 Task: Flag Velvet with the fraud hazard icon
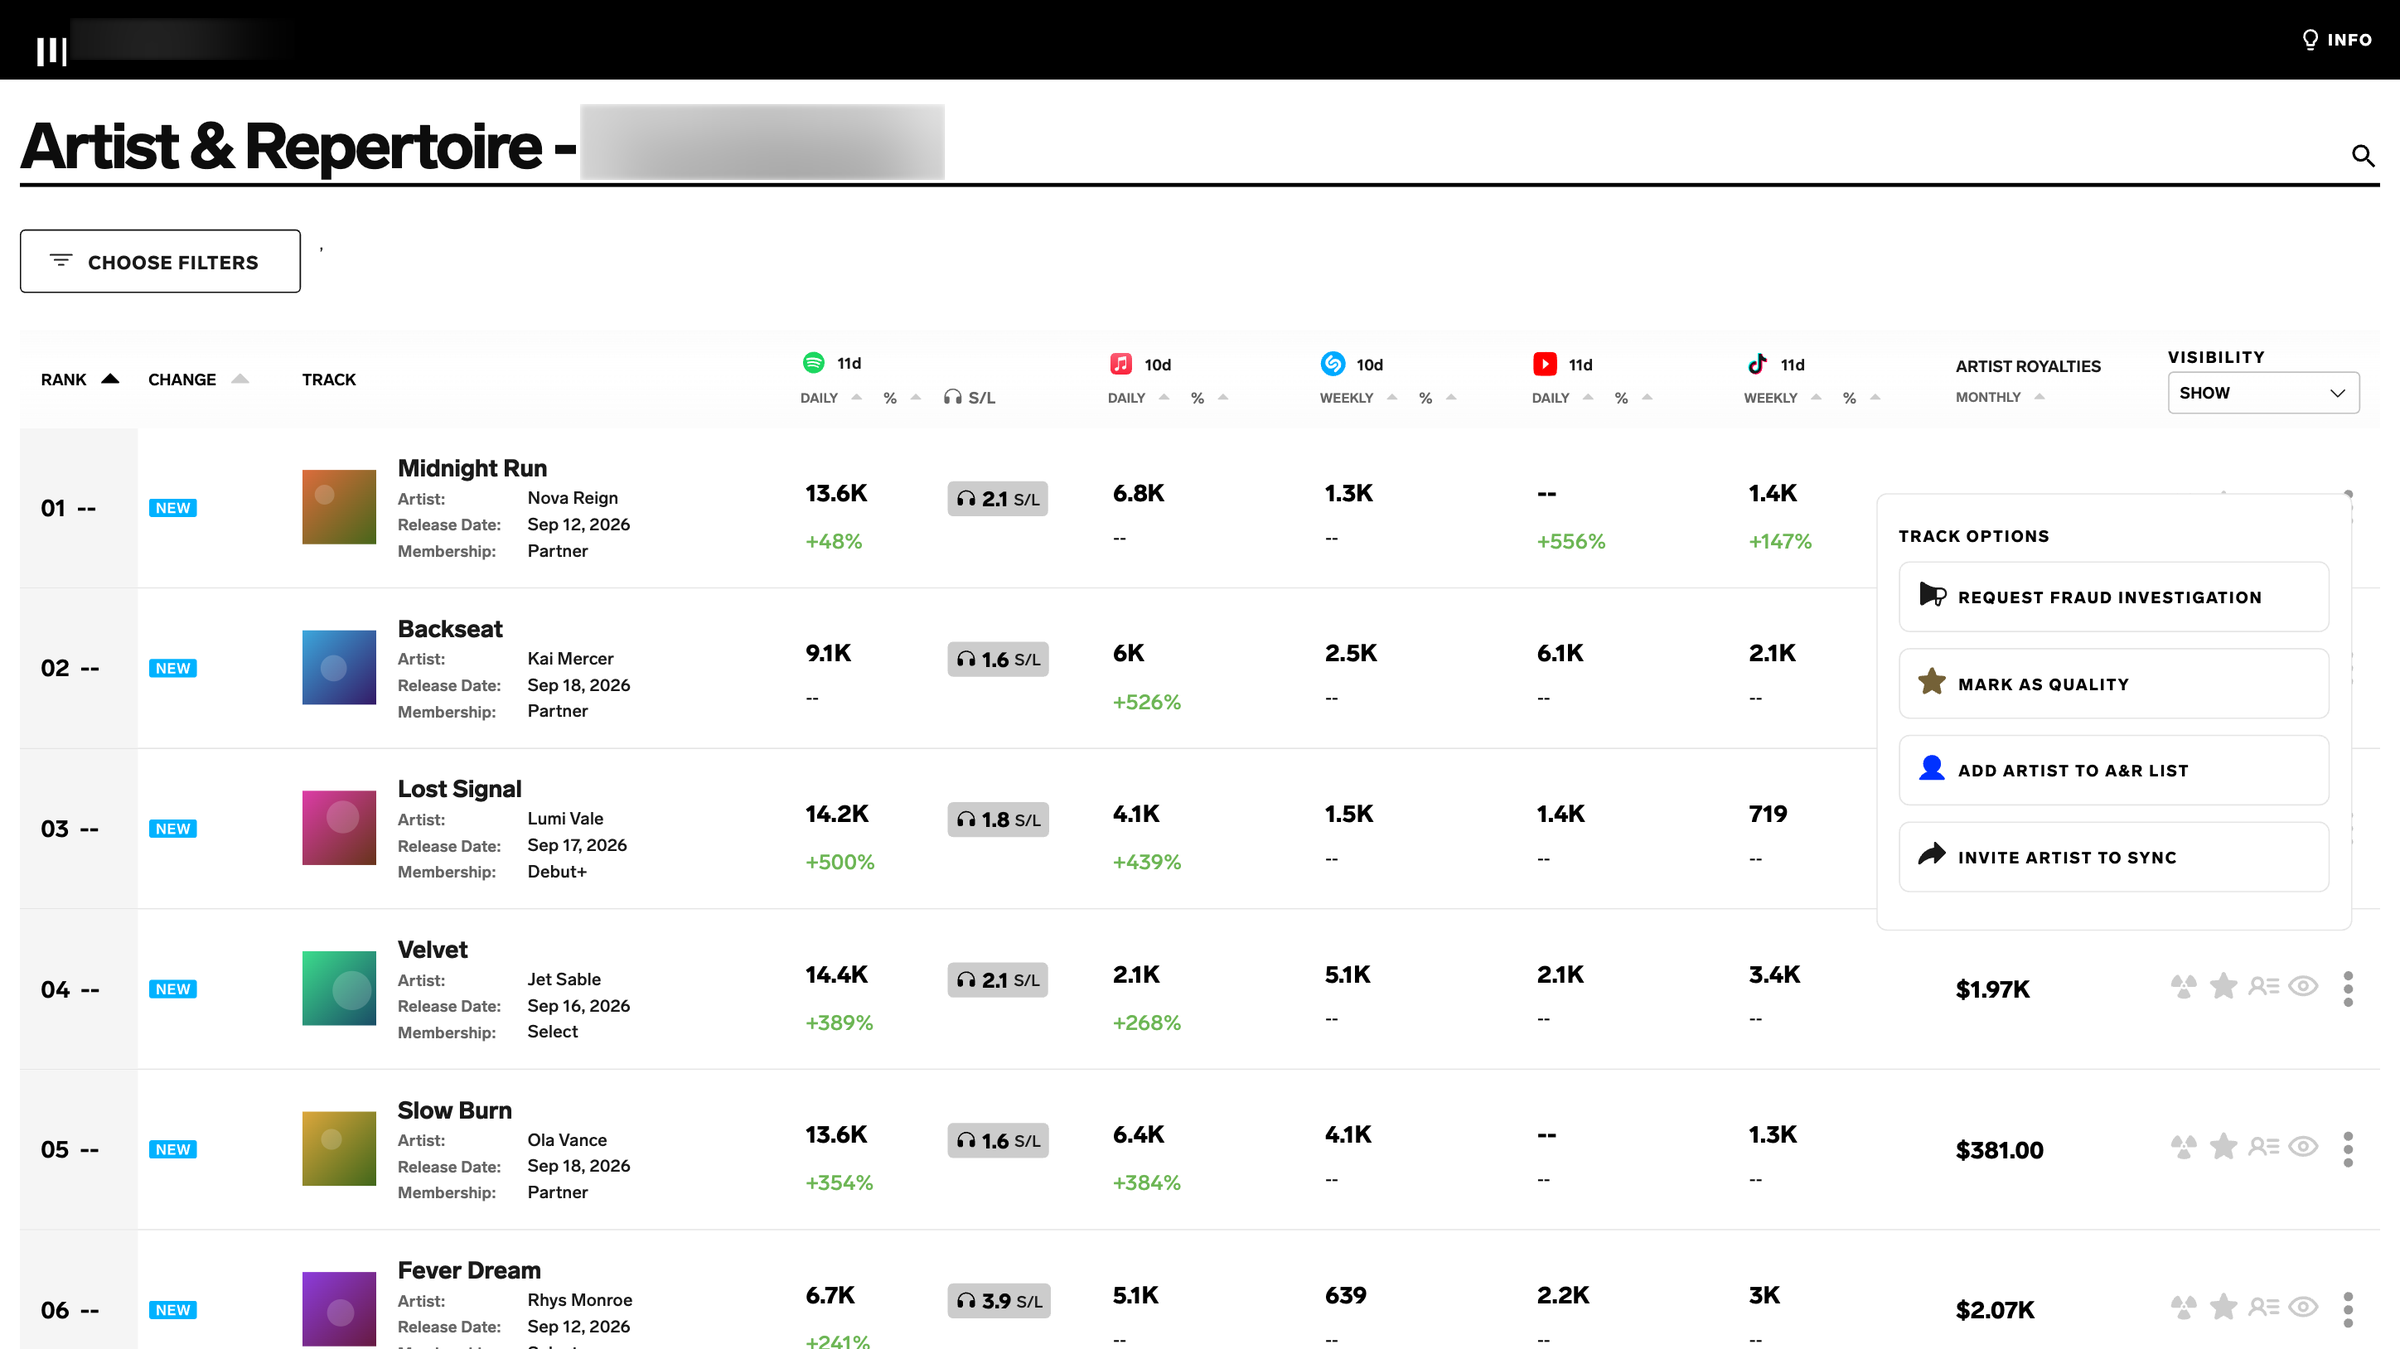[2184, 987]
